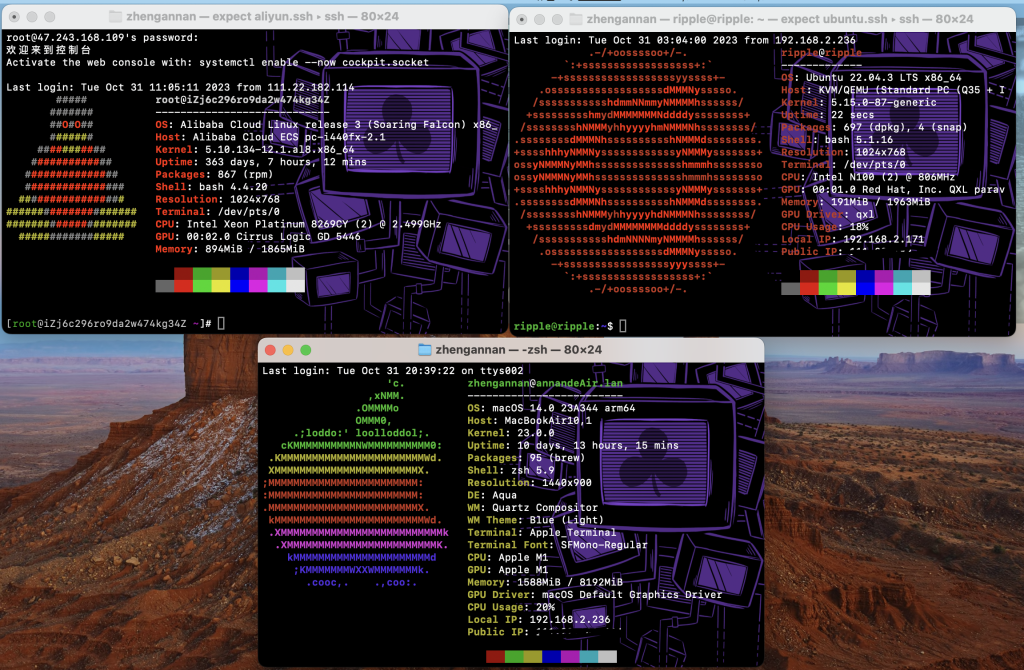
Task: Click the 'Uptime: 22 secs' line
Action: (x=827, y=115)
